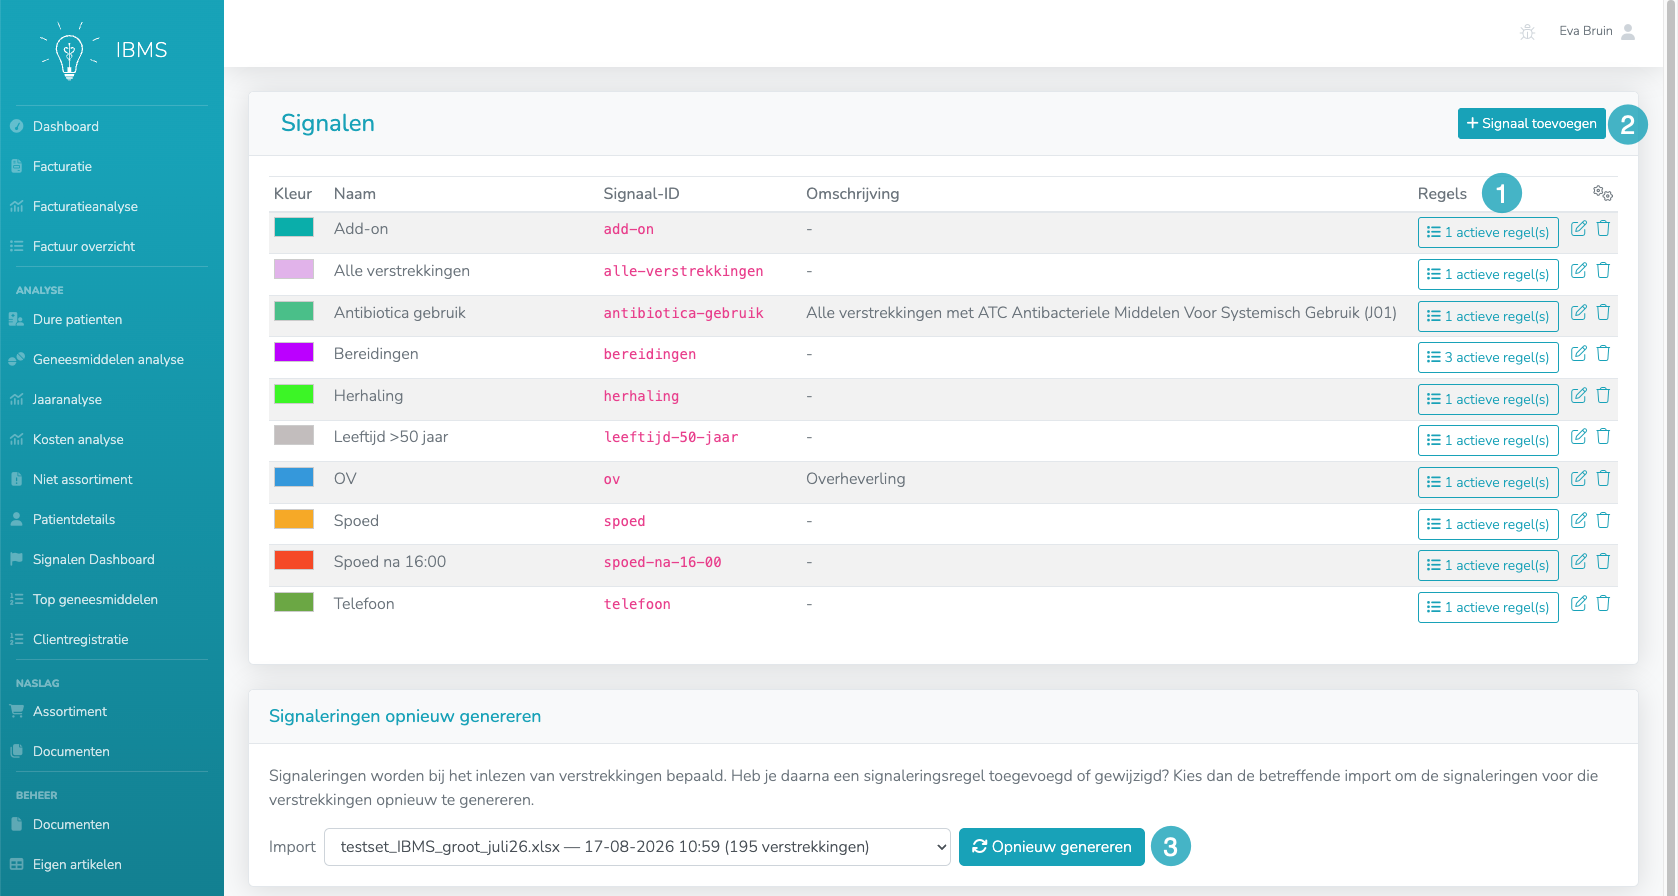Viewport: 1678px width, 896px height.
Task: Click the bug report icon in header
Action: (1527, 32)
